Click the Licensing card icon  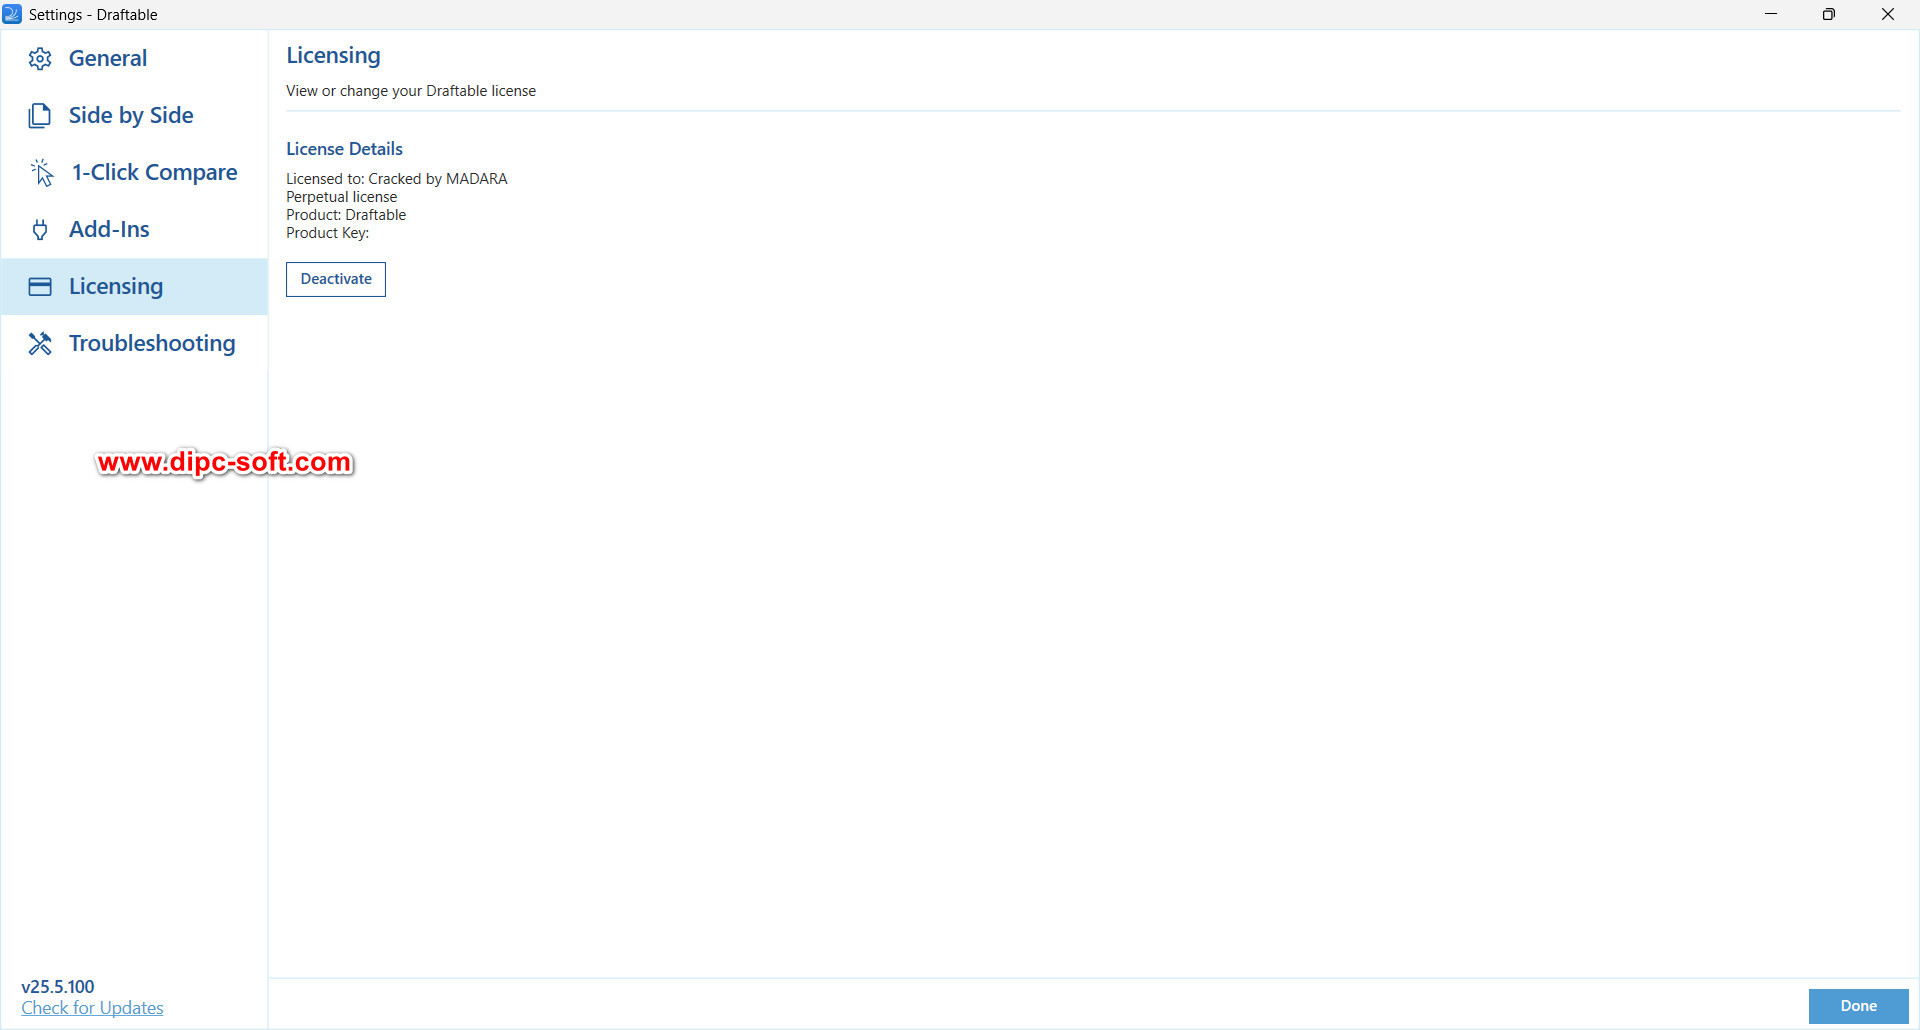click(40, 287)
